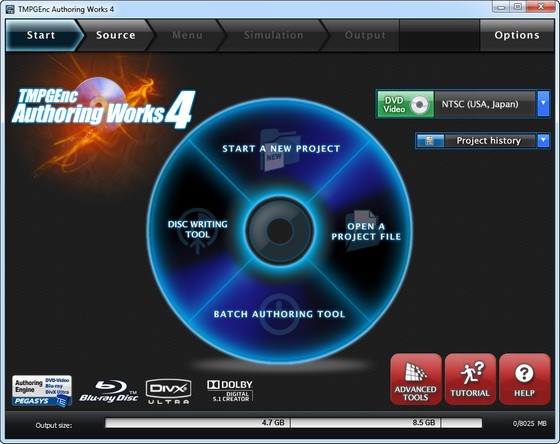560x444 pixels.
Task: Click the Pegasys Authoring Engine logo
Action: (x=42, y=391)
